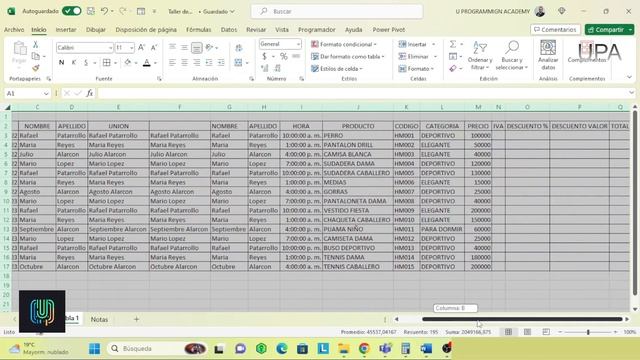
Task: Click the Compartir button
Action: click(x=606, y=29)
